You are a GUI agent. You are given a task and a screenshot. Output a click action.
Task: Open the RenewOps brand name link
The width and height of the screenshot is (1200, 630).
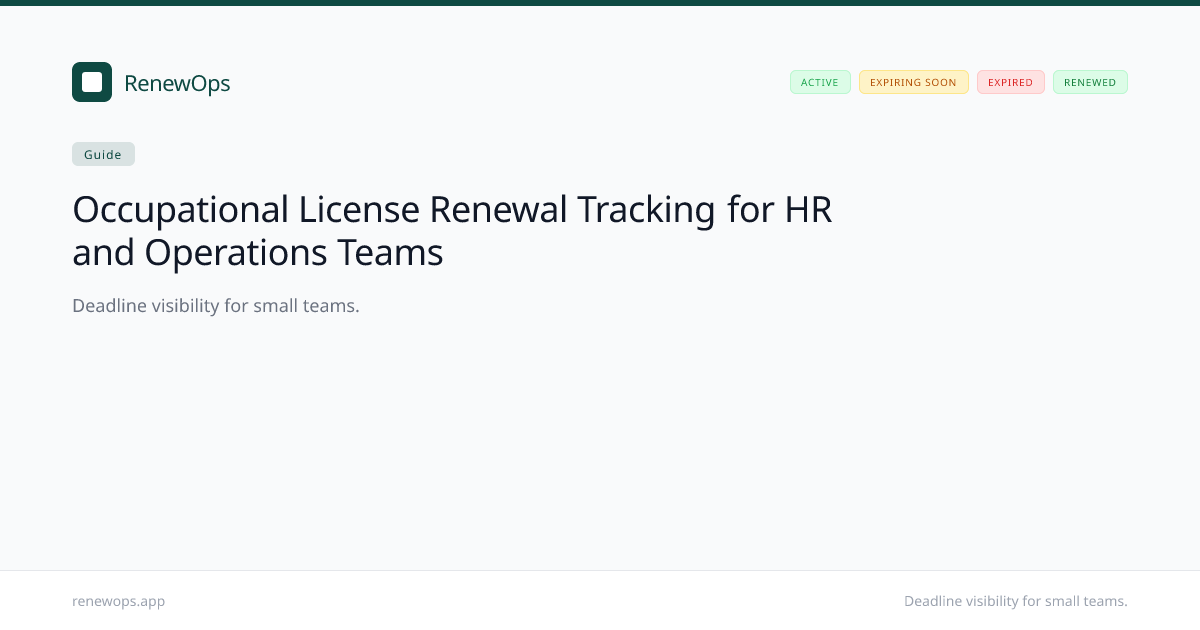coord(177,83)
